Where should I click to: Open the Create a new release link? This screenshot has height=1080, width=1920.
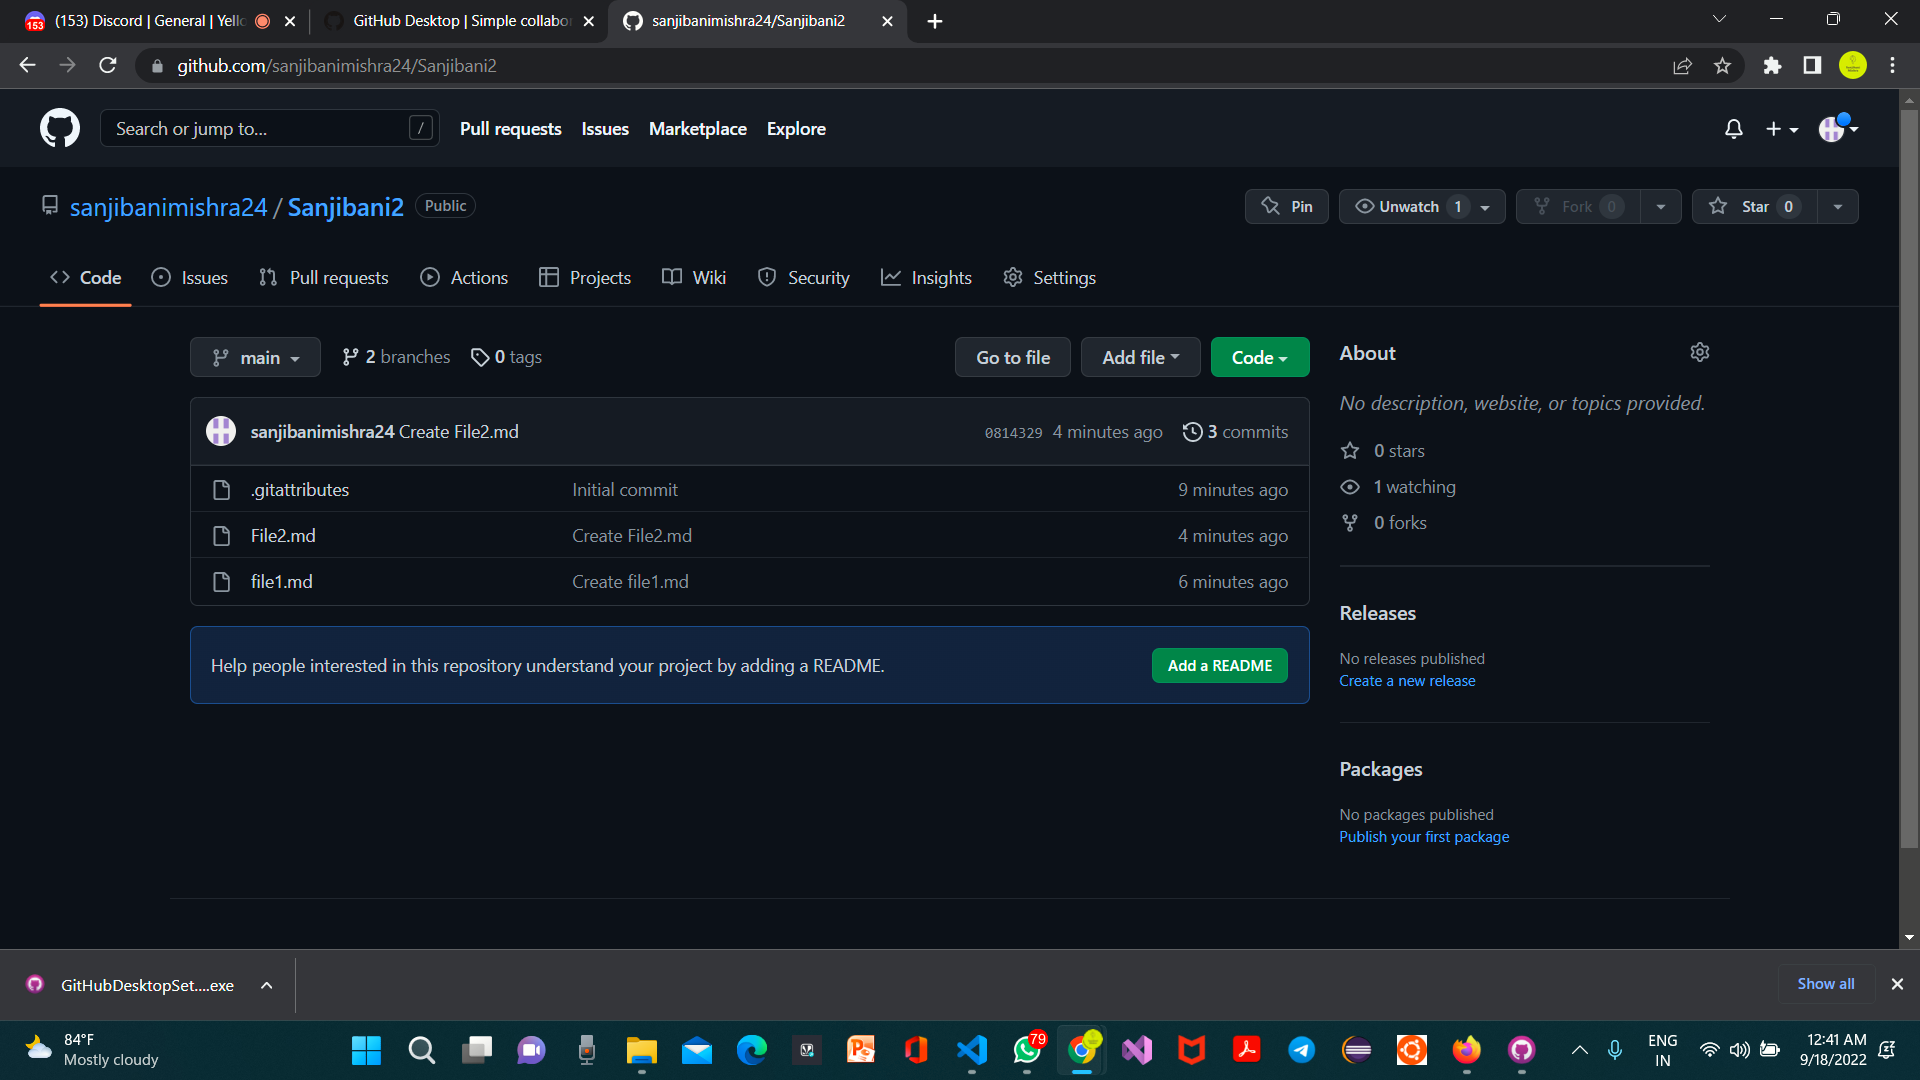(1407, 681)
